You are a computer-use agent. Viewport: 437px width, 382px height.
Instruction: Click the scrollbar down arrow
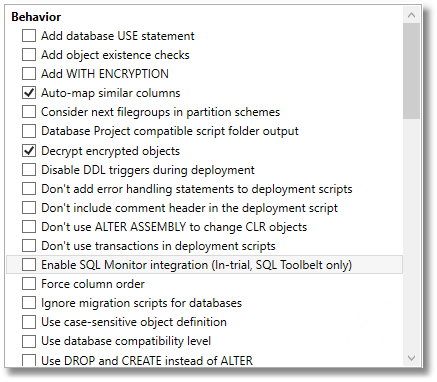(411, 358)
